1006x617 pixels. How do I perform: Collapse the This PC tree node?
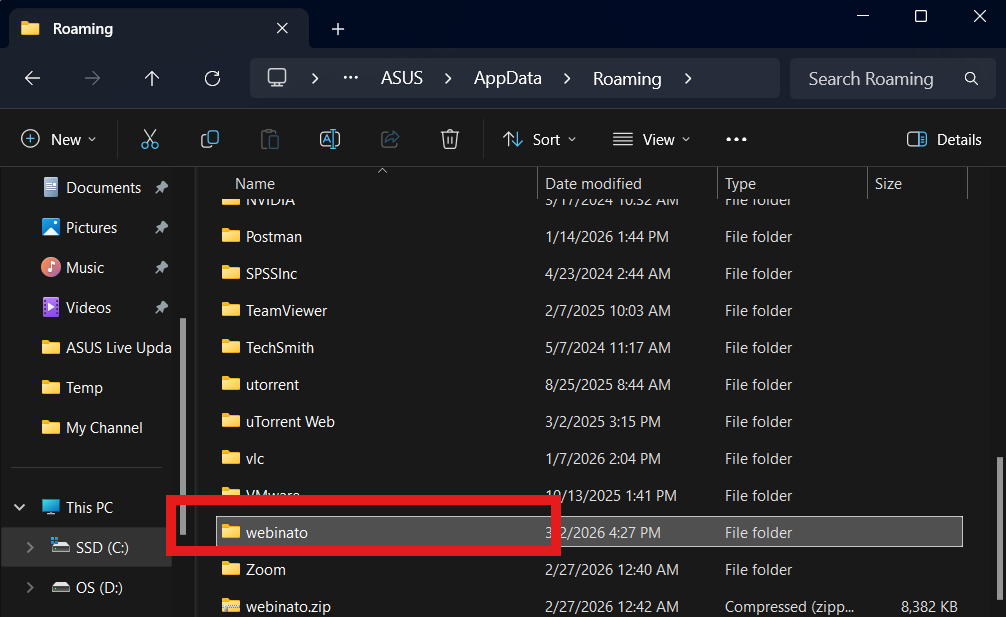[20, 507]
